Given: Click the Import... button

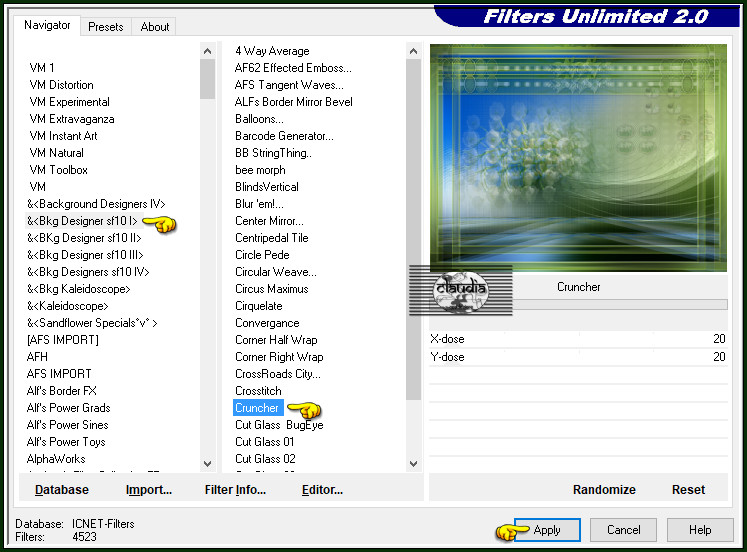Looking at the screenshot, I should click(x=149, y=490).
